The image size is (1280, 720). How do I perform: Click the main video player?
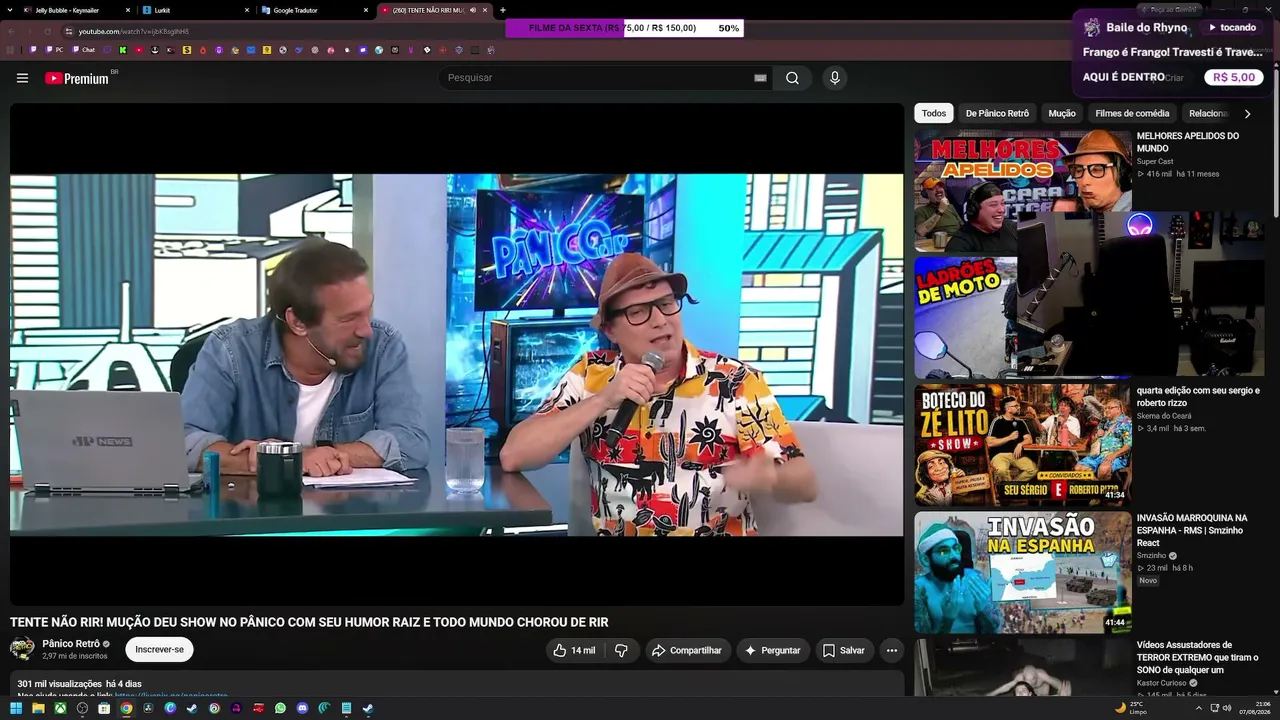(x=457, y=354)
